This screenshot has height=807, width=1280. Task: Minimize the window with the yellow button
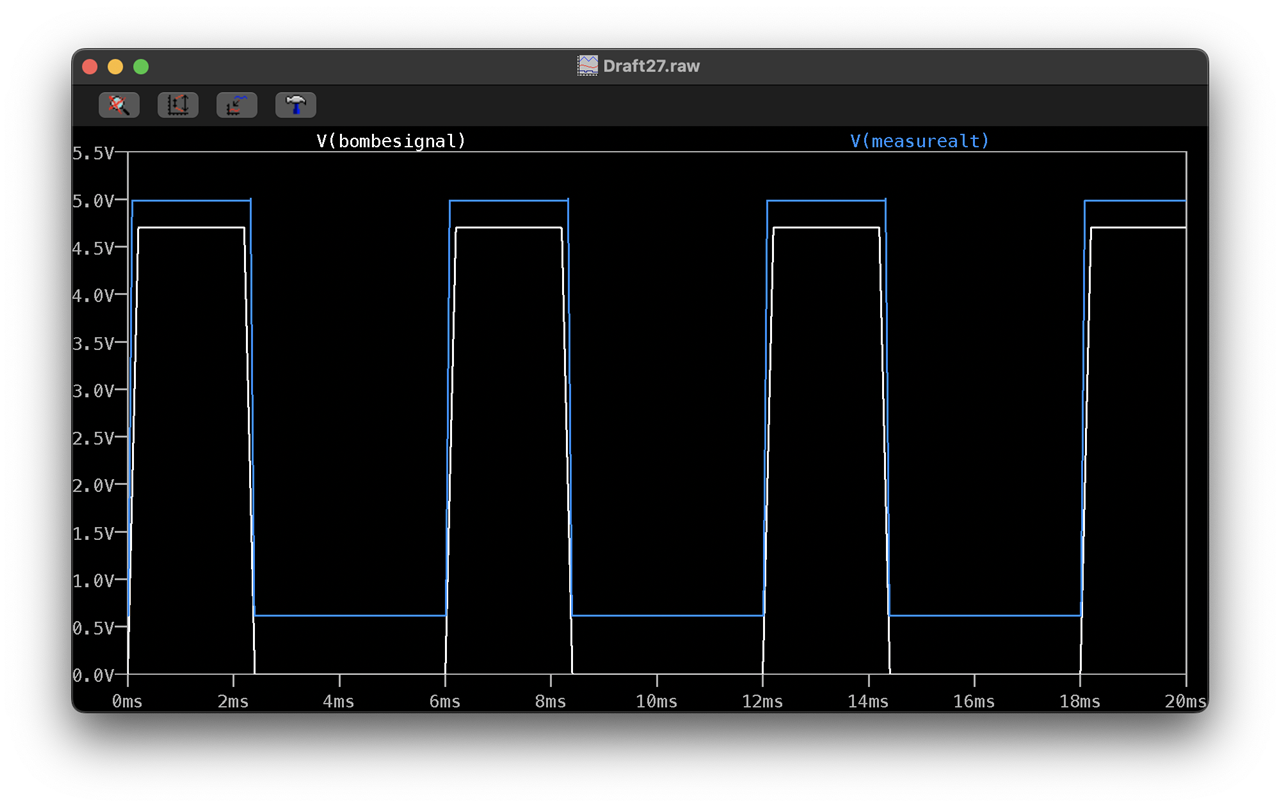coord(115,66)
